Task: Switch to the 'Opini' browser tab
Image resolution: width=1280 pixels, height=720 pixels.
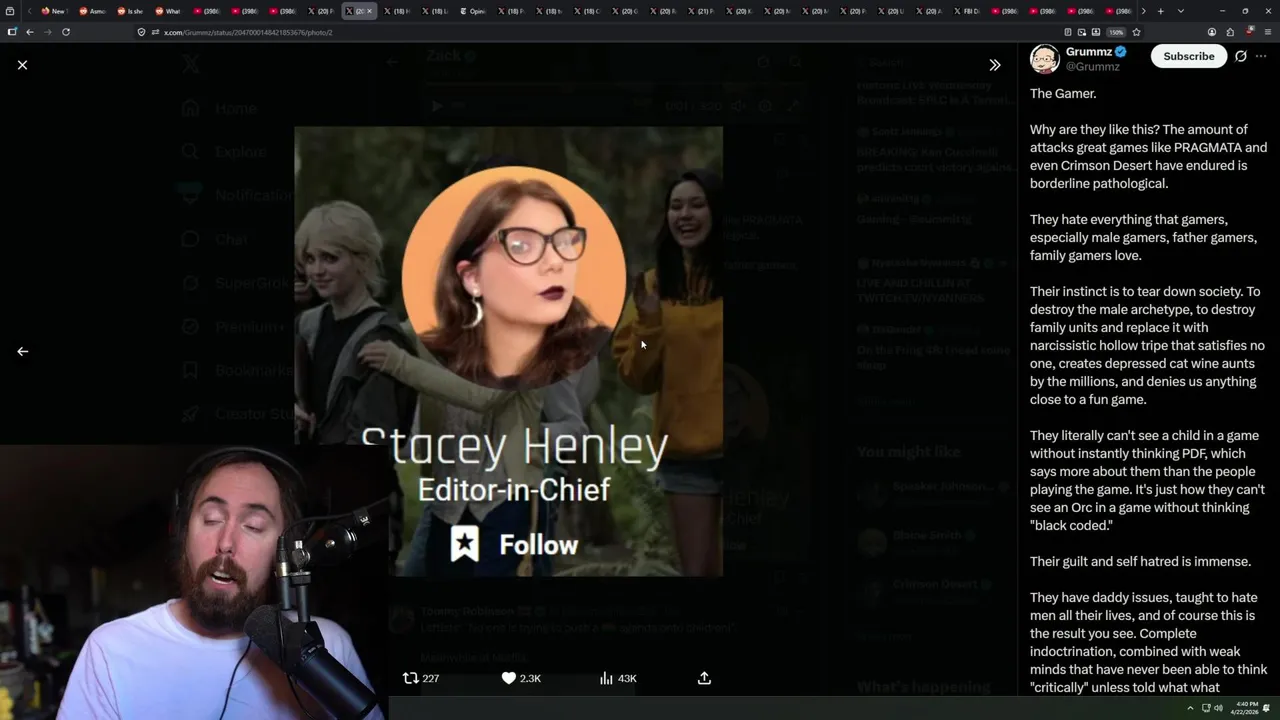Action: point(472,11)
